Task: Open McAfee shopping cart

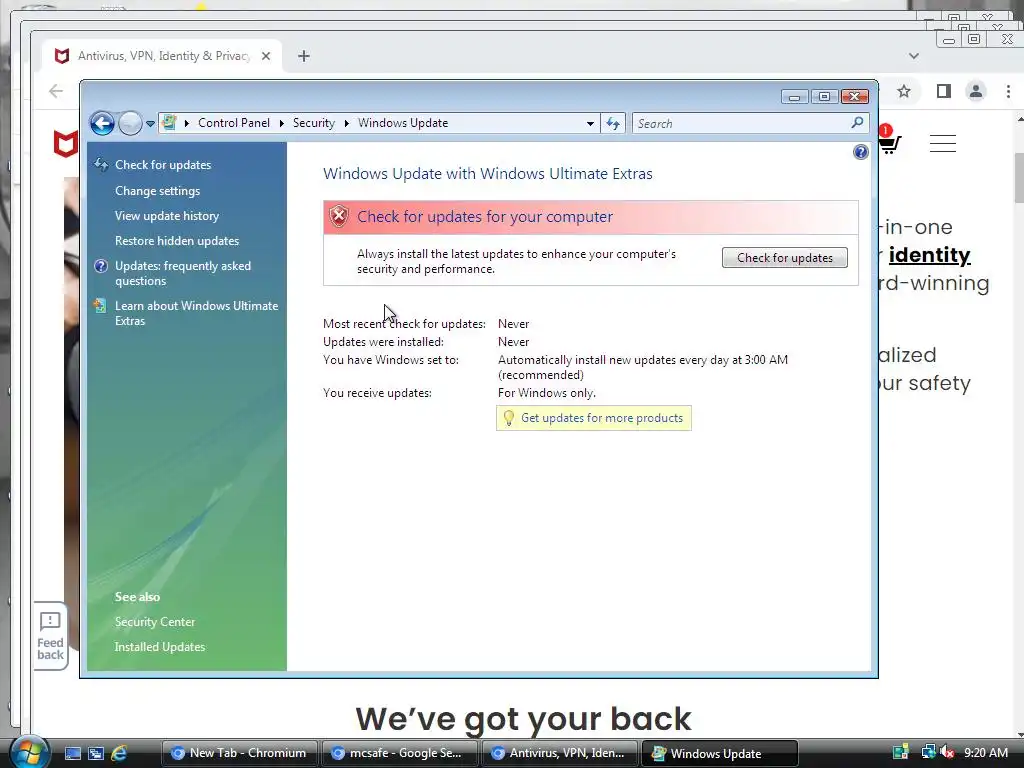Action: coord(889,140)
